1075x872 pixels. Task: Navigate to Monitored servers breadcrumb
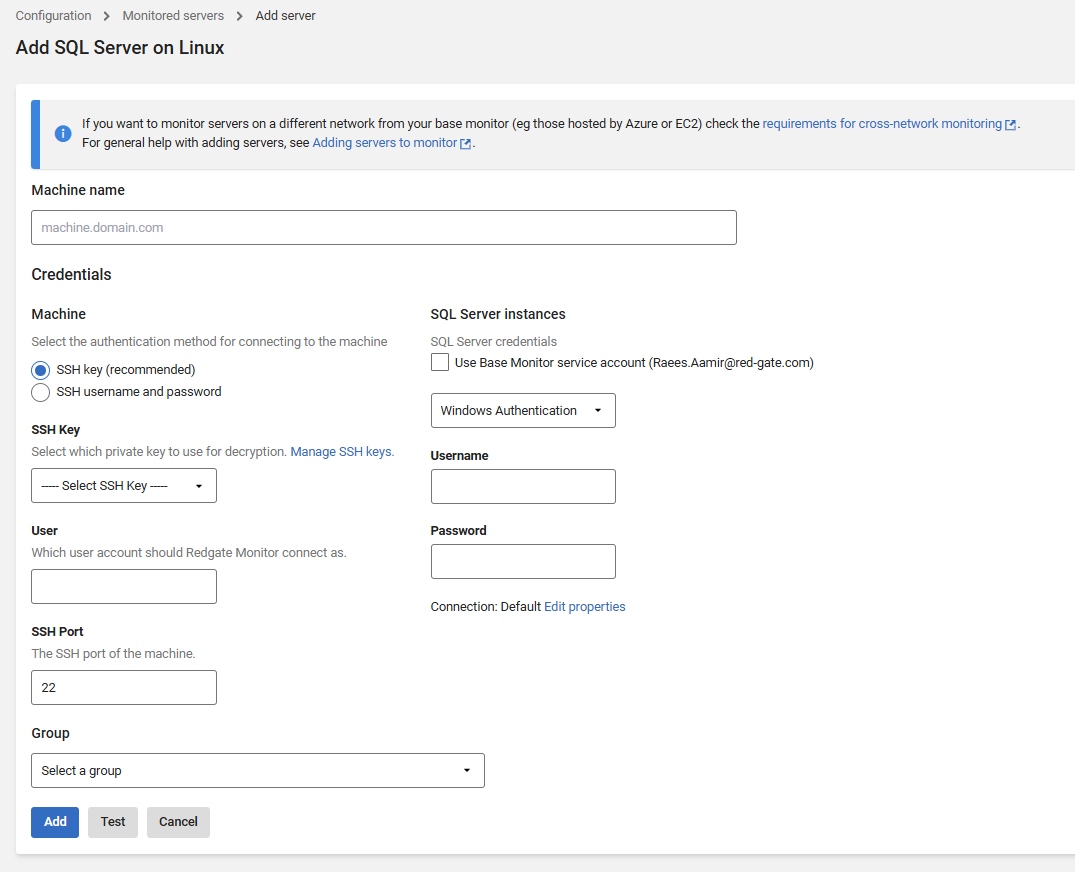pyautogui.click(x=173, y=16)
